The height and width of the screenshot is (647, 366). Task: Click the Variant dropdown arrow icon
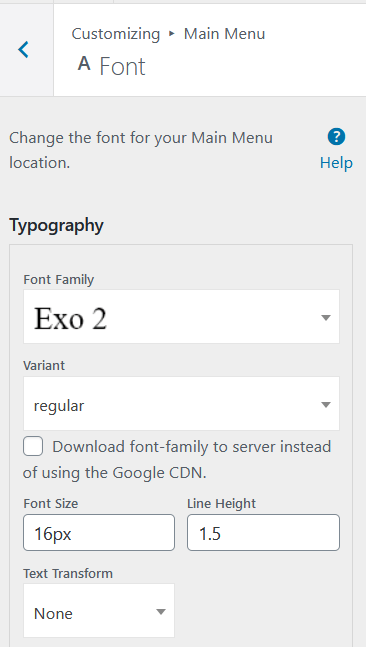(326, 404)
